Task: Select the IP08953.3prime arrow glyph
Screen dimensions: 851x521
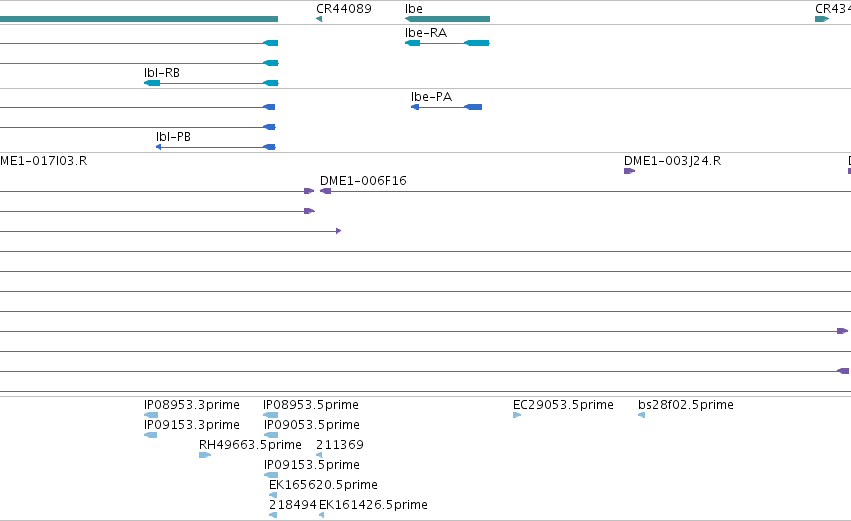Action: click(151, 415)
